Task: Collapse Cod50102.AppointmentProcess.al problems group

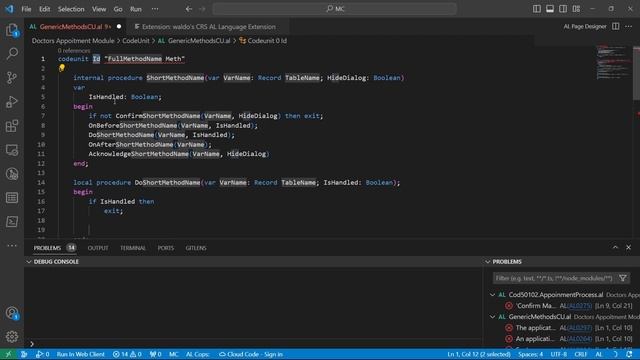Action: point(493,295)
